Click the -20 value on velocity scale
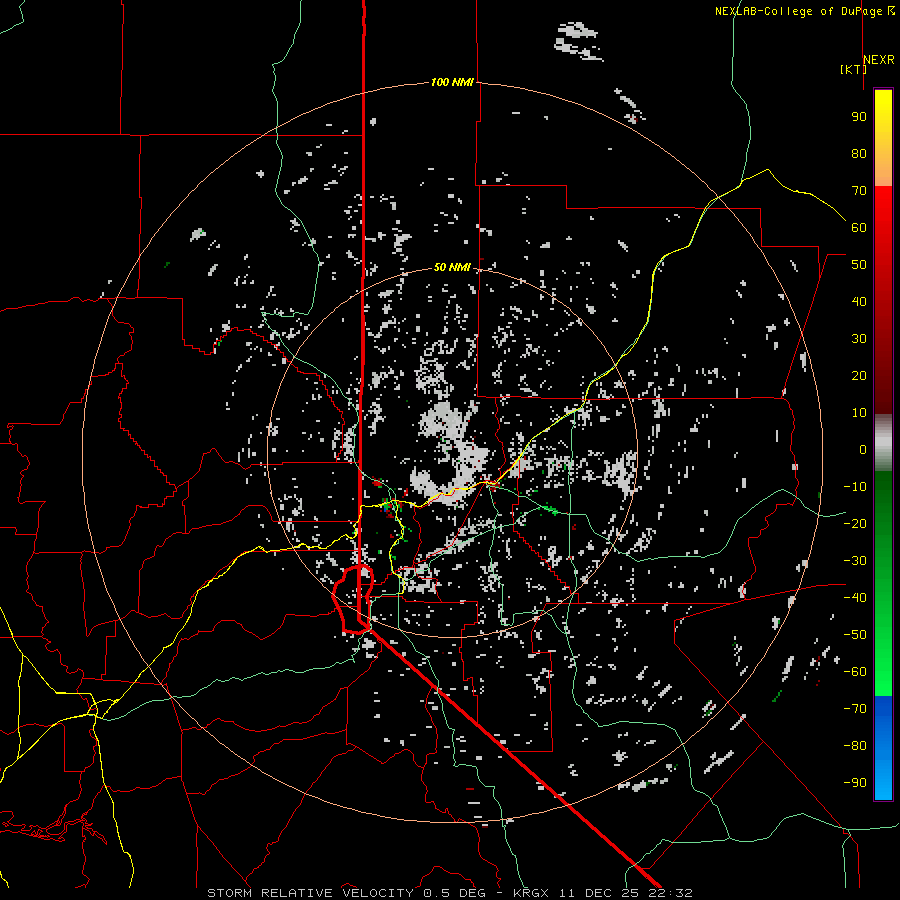Screen dimensions: 900x900 point(855,523)
